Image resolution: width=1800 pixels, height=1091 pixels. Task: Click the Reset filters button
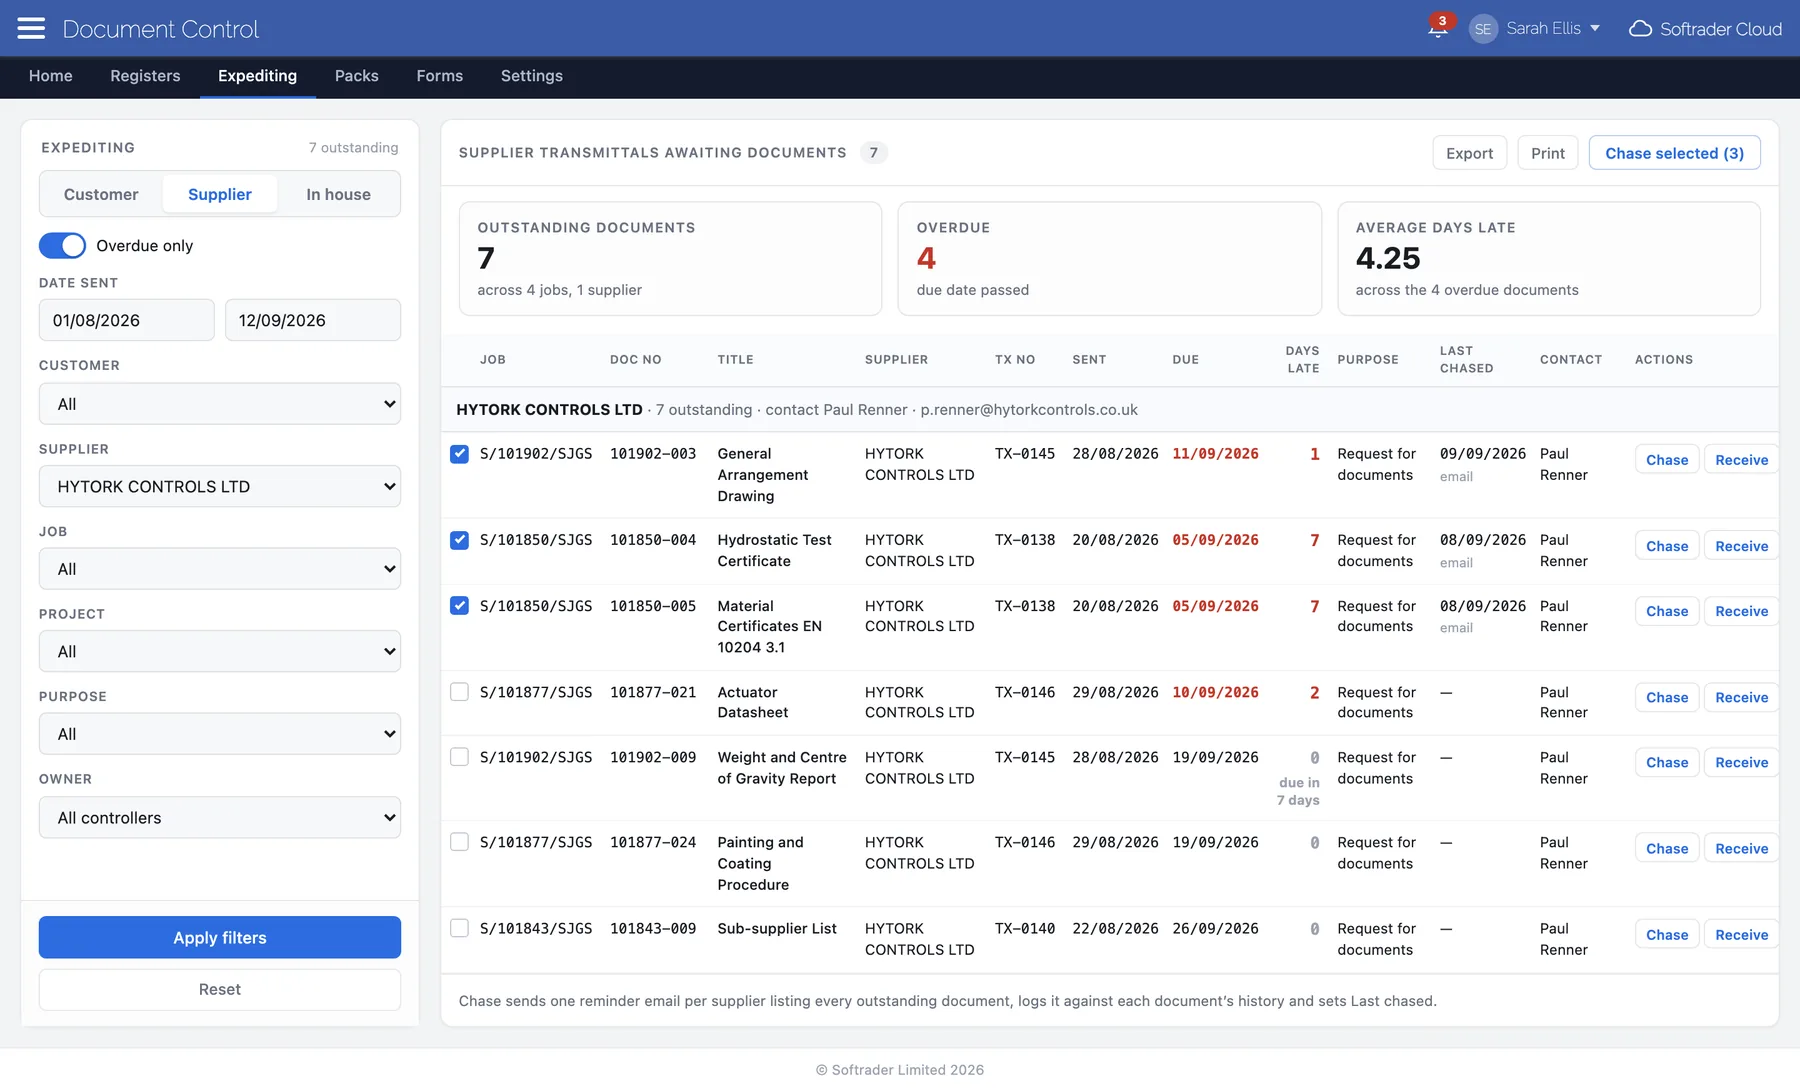[220, 990]
